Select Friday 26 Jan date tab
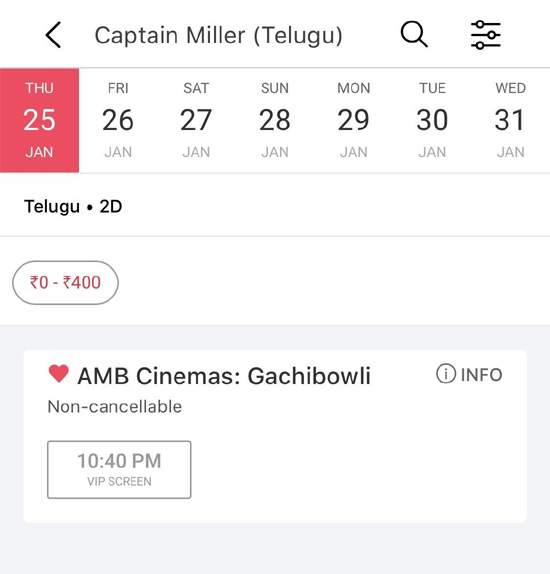 click(118, 120)
